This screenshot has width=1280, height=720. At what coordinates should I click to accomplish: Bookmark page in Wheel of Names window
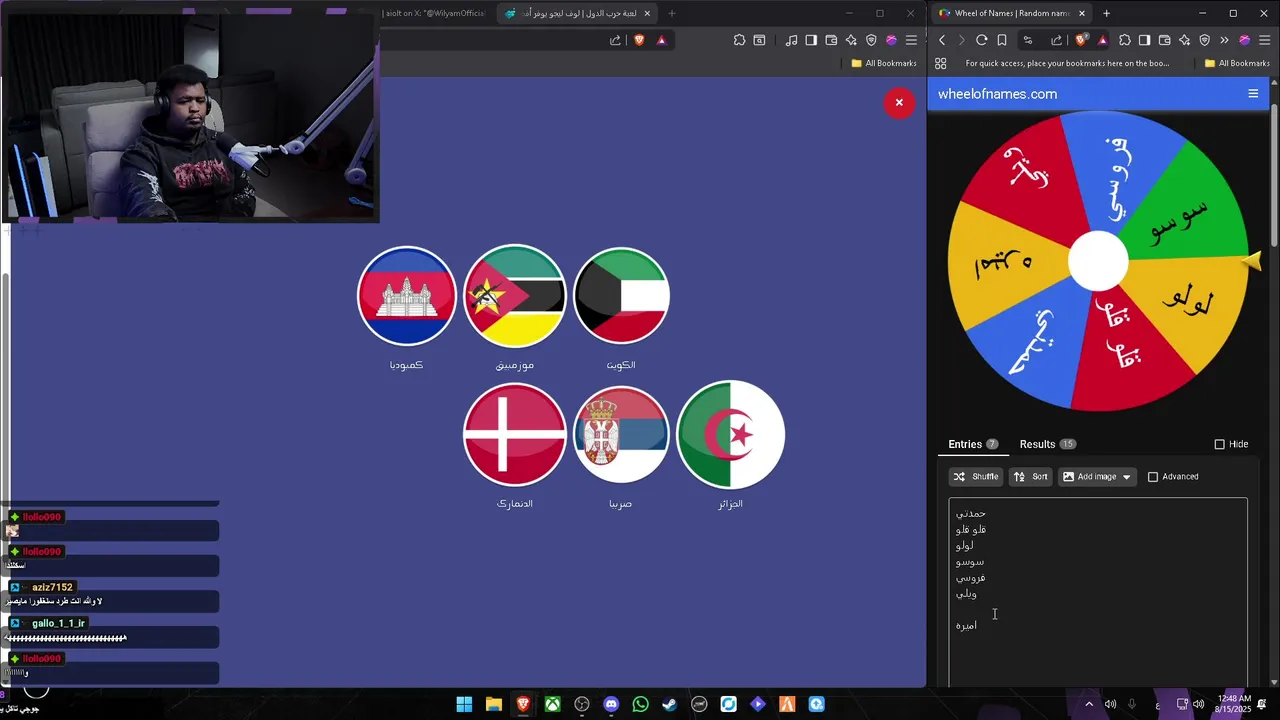point(1002,40)
